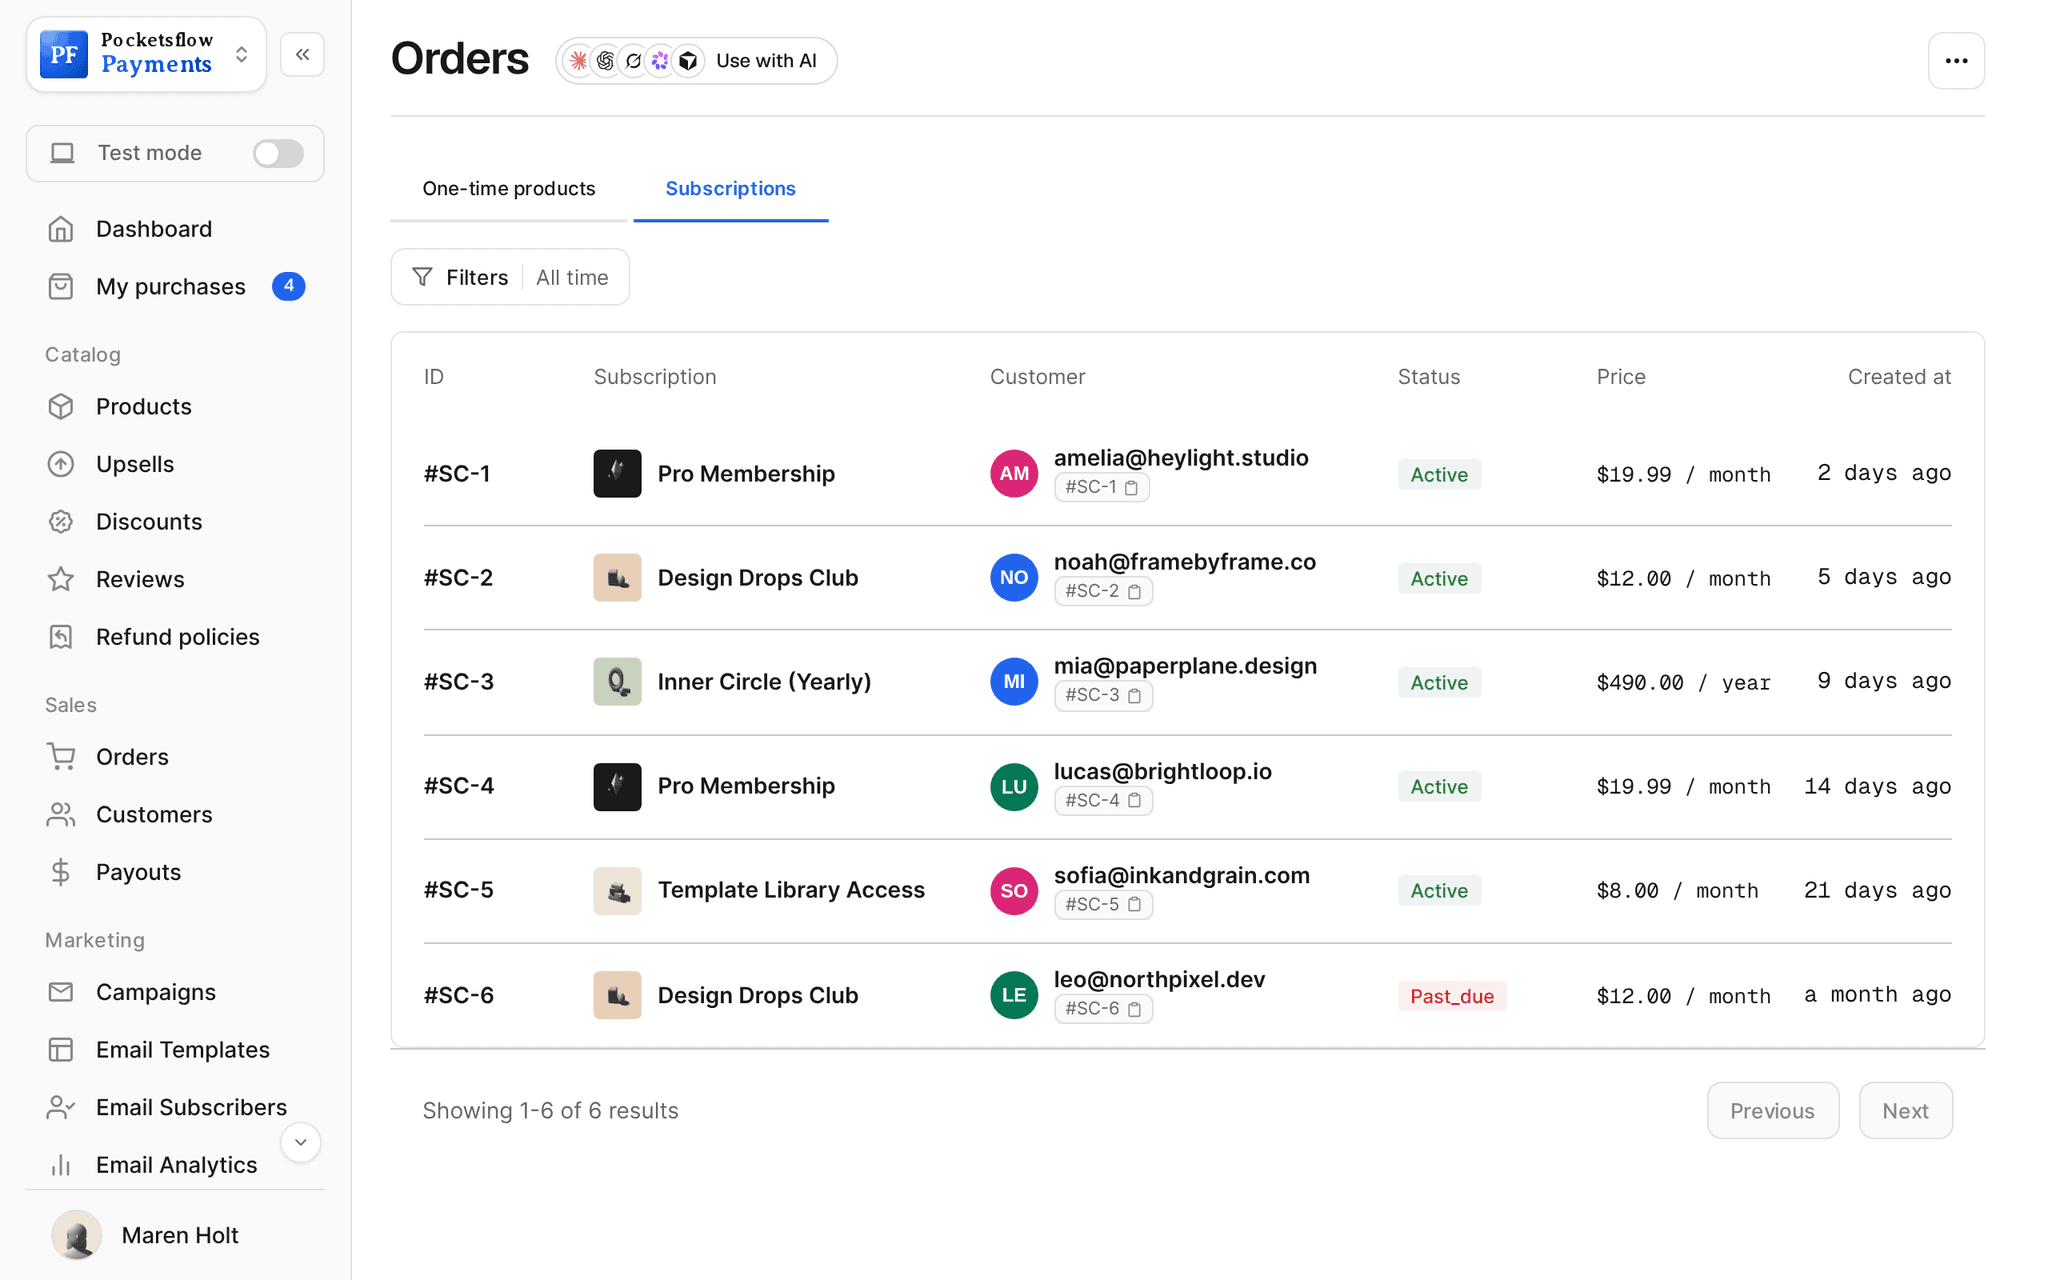Click mia@paperplane.design customer email

point(1185,666)
